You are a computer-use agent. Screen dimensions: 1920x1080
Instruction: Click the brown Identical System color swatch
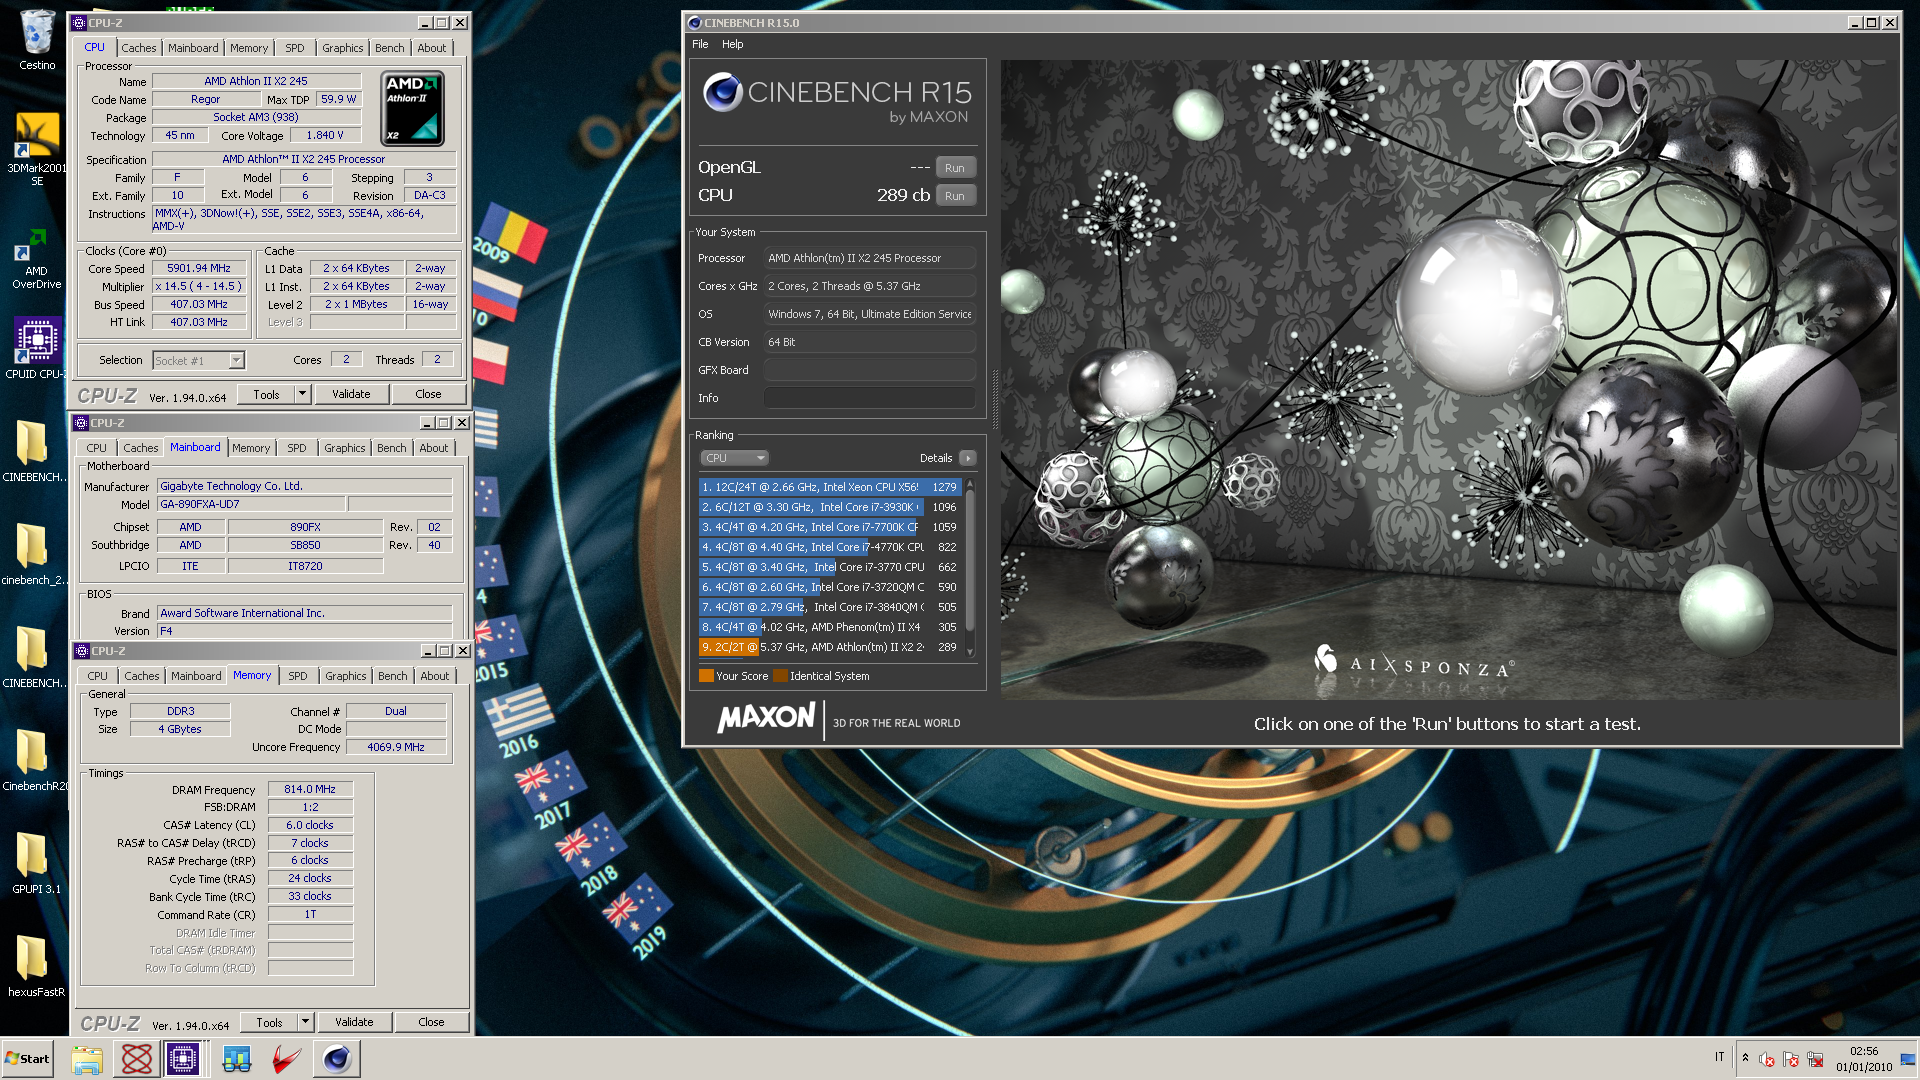pos(780,676)
